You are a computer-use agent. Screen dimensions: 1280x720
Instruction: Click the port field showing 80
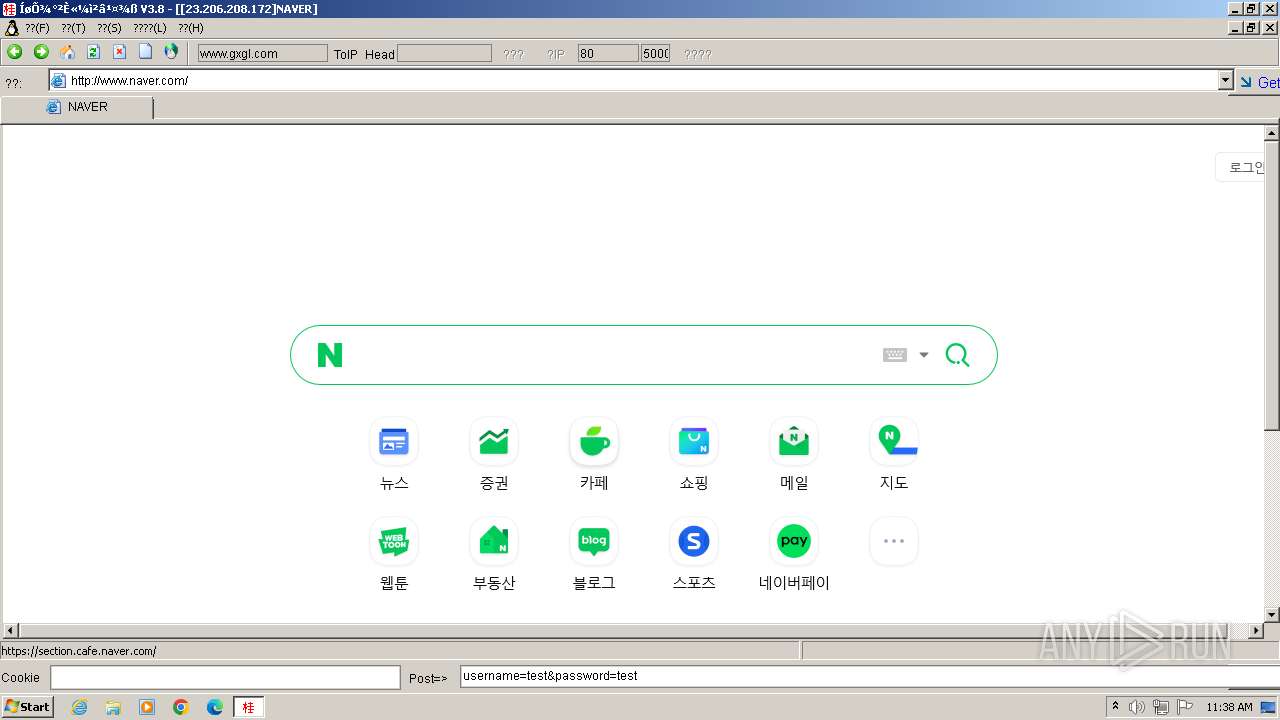pyautogui.click(x=608, y=53)
